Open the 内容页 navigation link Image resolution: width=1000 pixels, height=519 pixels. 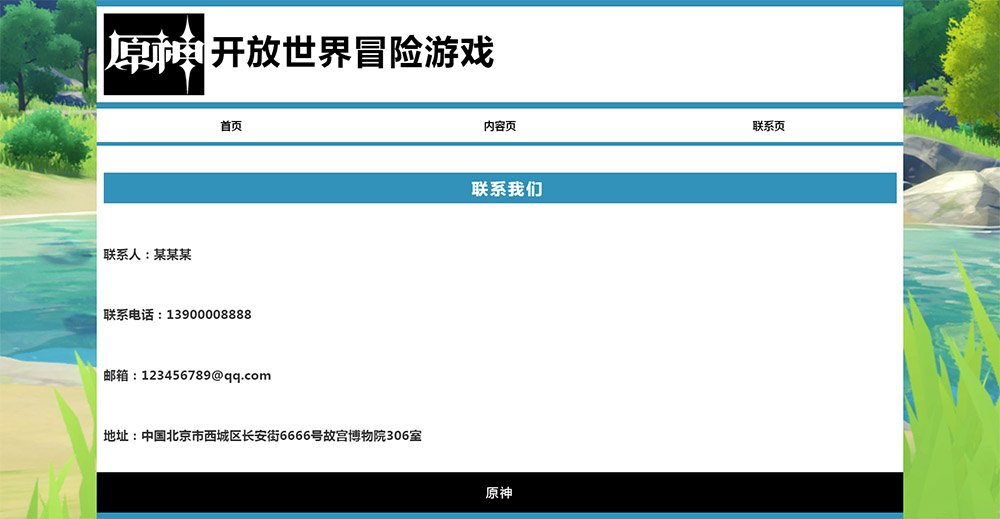pos(499,126)
